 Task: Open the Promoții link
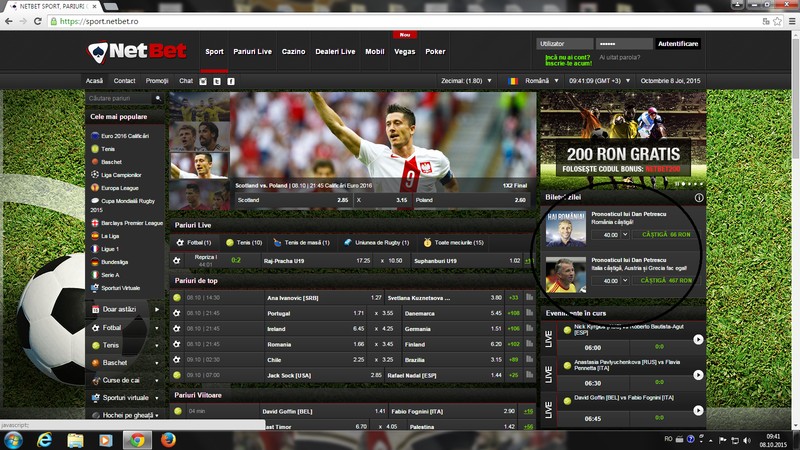157,81
